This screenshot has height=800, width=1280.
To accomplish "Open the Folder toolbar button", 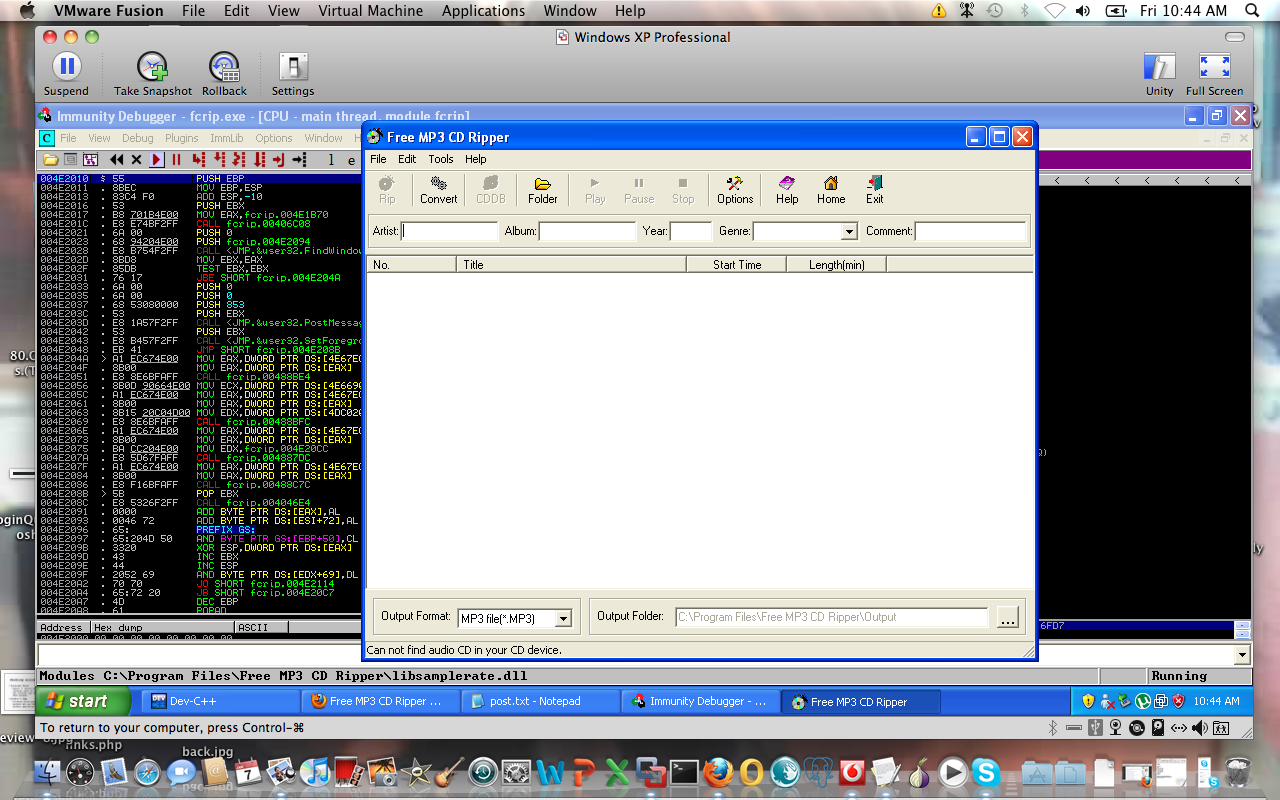I will [543, 190].
